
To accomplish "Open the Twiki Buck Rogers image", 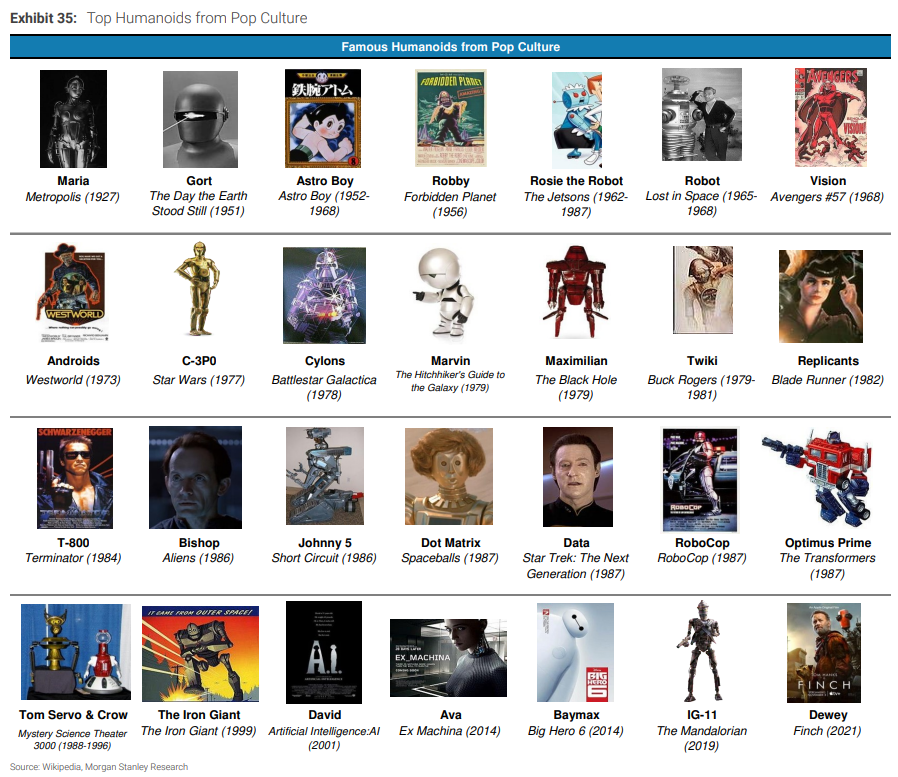I will coord(703,290).
